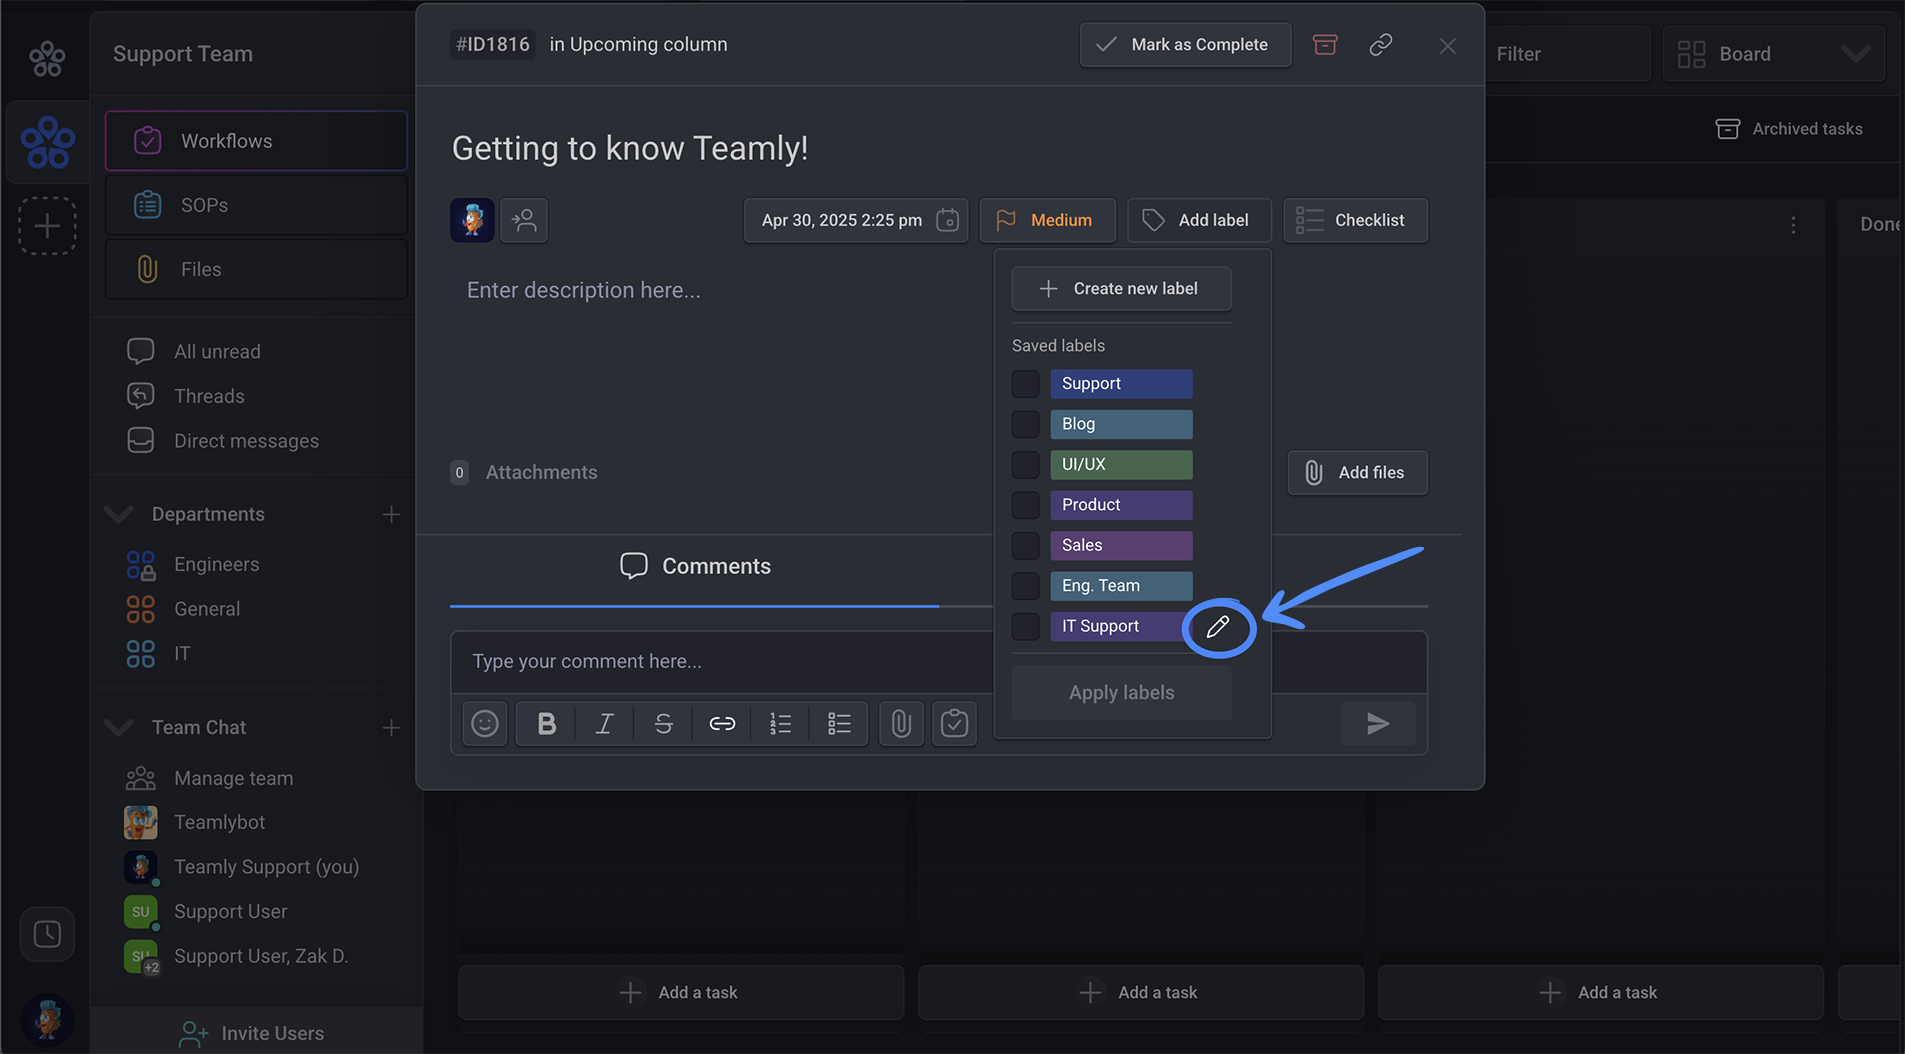Click Apply labels button
Viewport: 1905px width, 1054px height.
pyautogui.click(x=1121, y=693)
